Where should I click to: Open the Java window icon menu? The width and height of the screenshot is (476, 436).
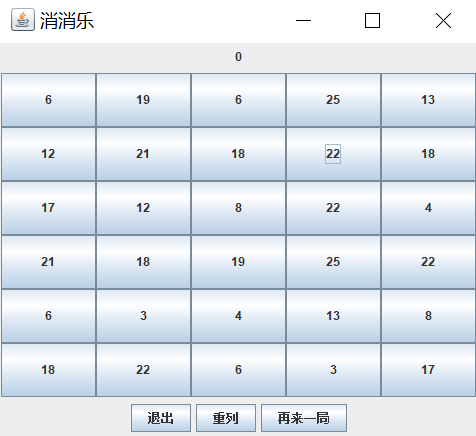(23, 20)
